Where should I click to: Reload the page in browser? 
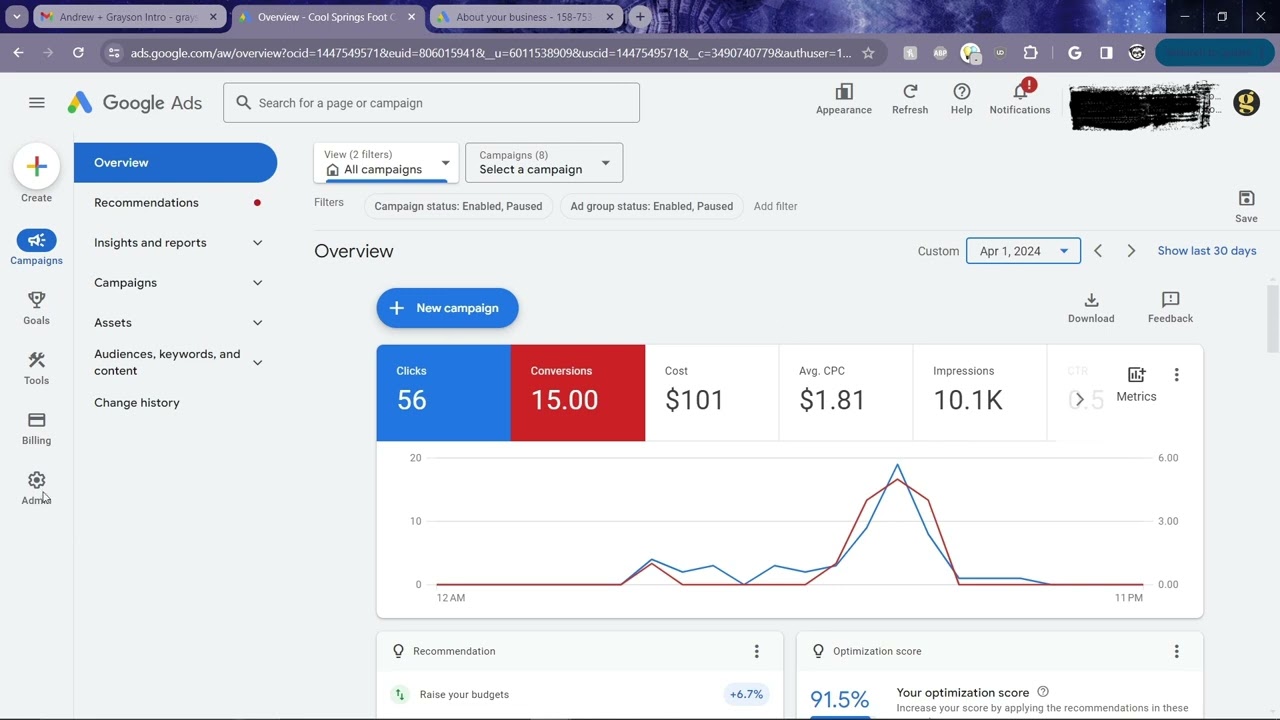(x=78, y=53)
